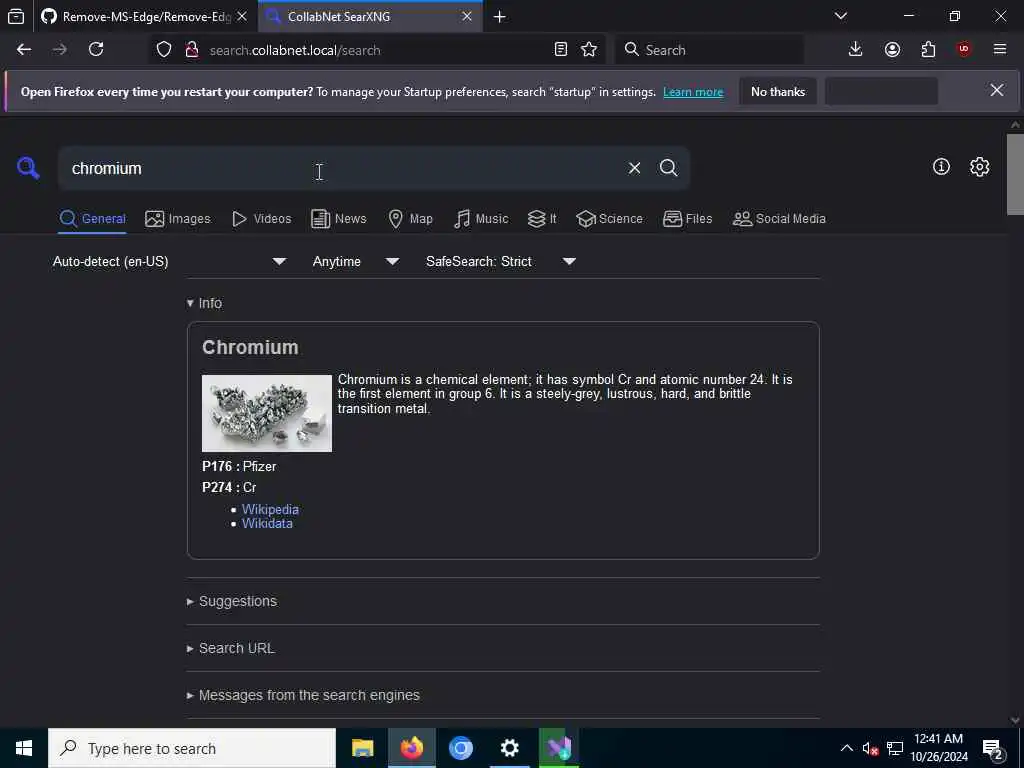Open the language Auto-detect dropdown
1024x768 pixels.
170,261
